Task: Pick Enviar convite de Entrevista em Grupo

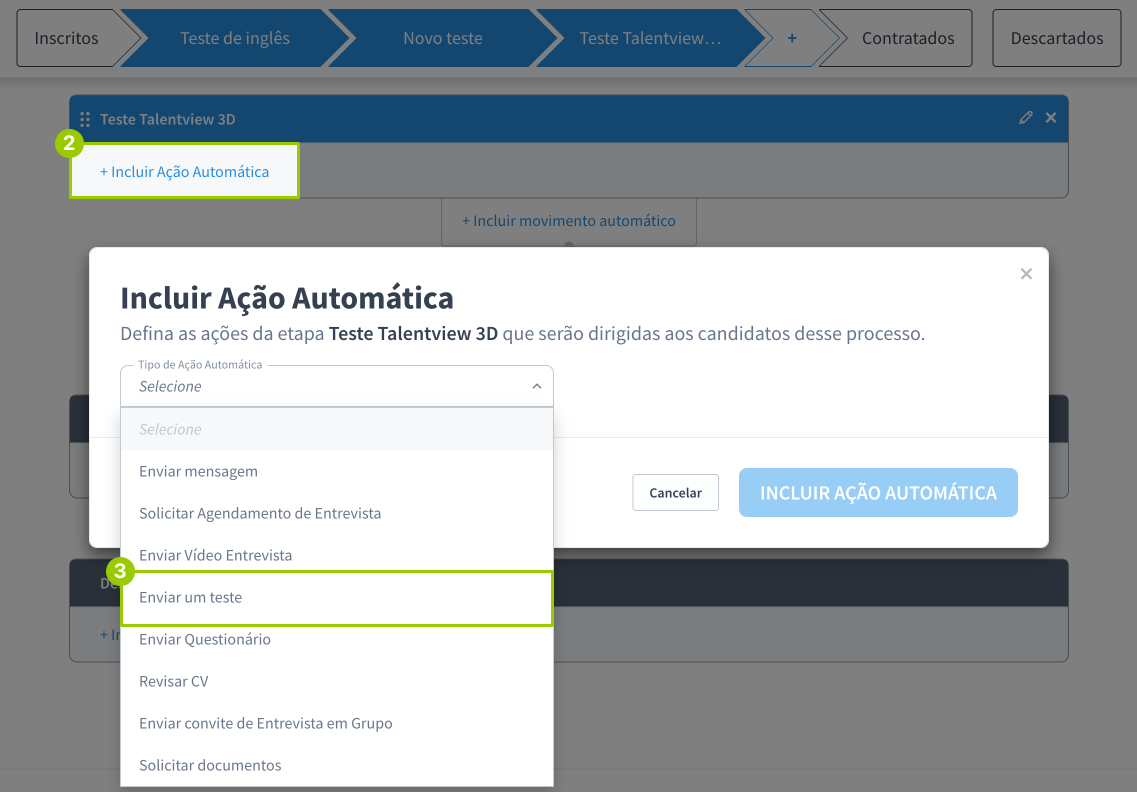Action: [265, 723]
